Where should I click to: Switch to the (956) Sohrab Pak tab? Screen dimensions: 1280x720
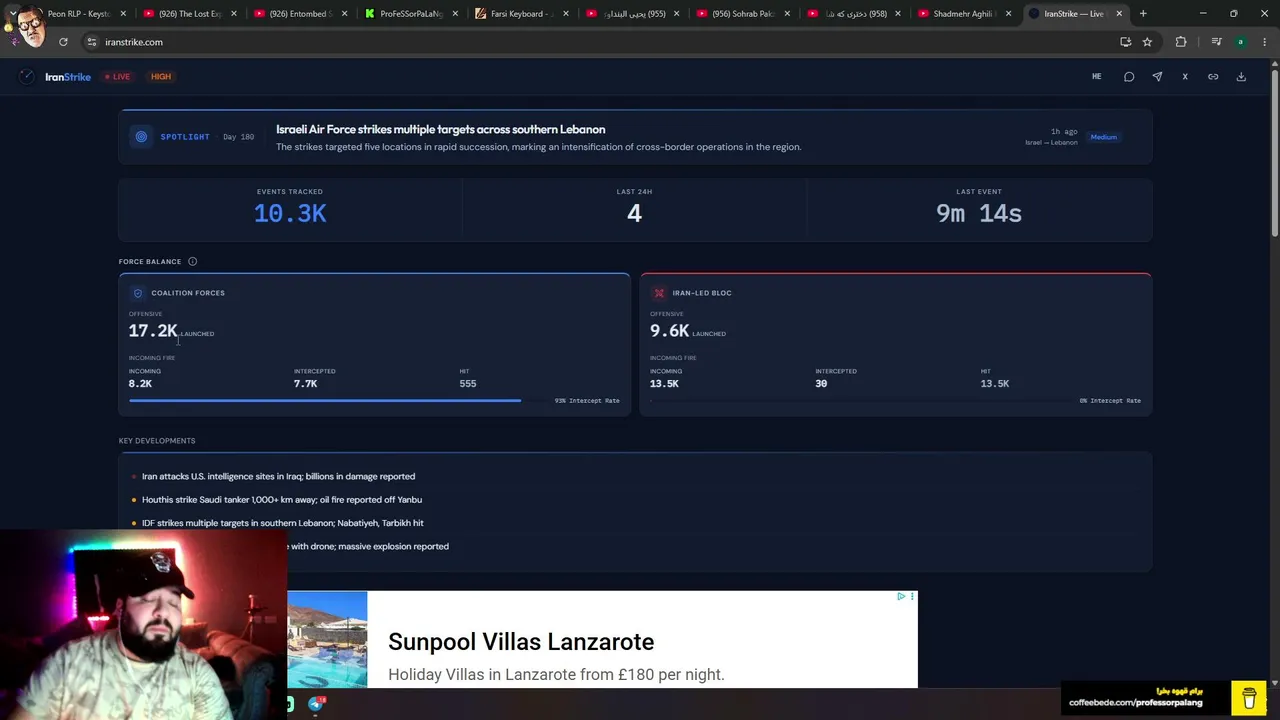[x=742, y=14]
